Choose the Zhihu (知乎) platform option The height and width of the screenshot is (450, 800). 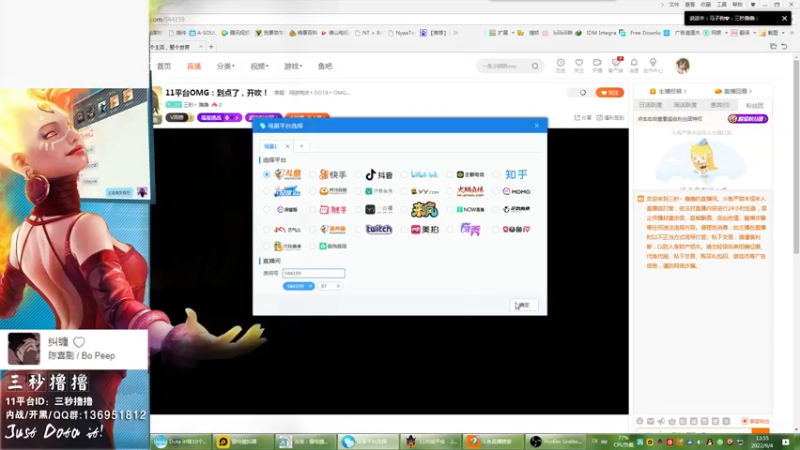point(496,174)
